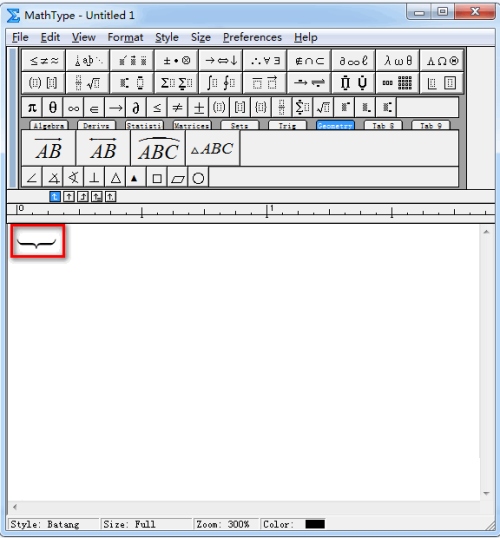Click the Size: Full status field
Image resolution: width=500 pixels, height=538 pixels.
pos(146,524)
